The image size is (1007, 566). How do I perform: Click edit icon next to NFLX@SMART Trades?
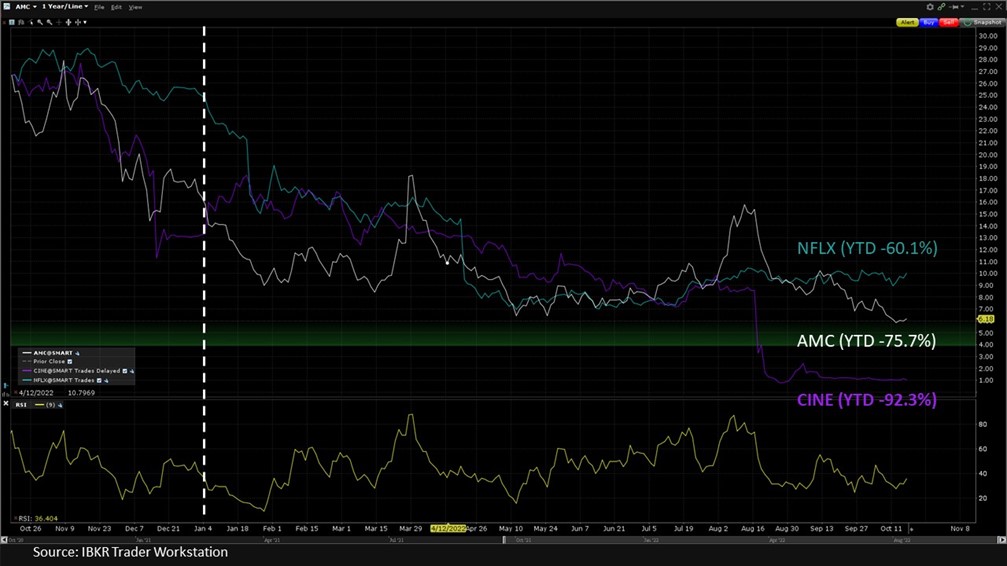106,380
